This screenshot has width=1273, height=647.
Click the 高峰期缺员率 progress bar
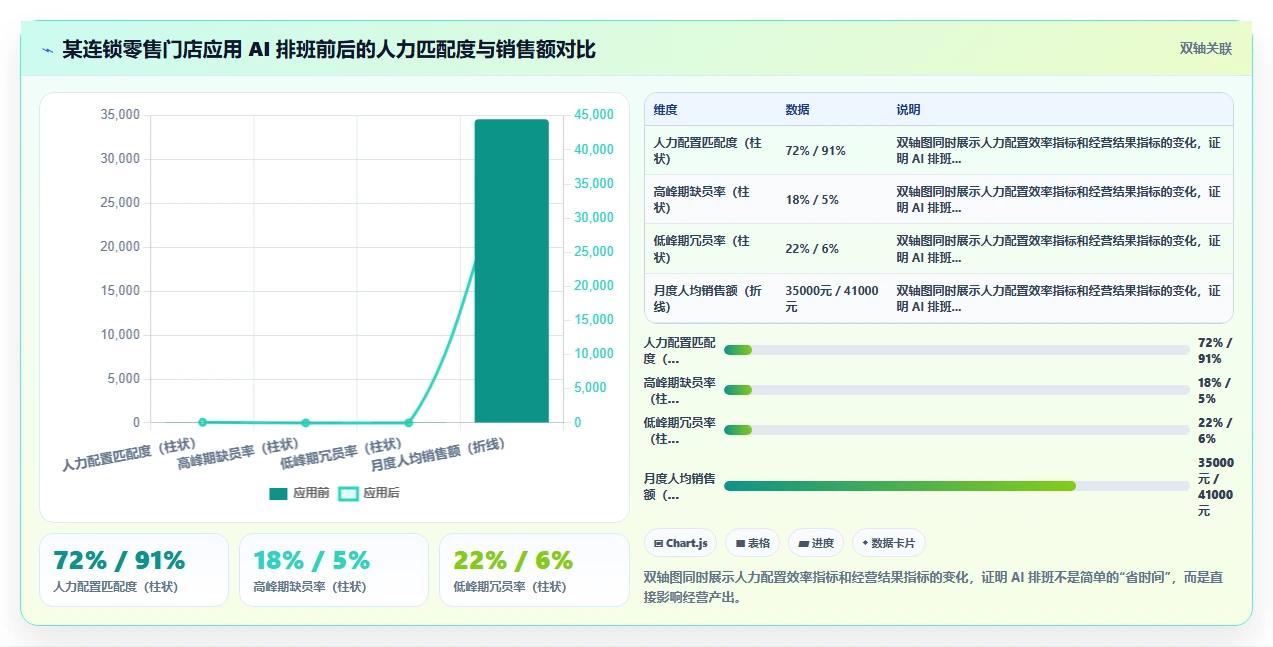pyautogui.click(x=956, y=390)
